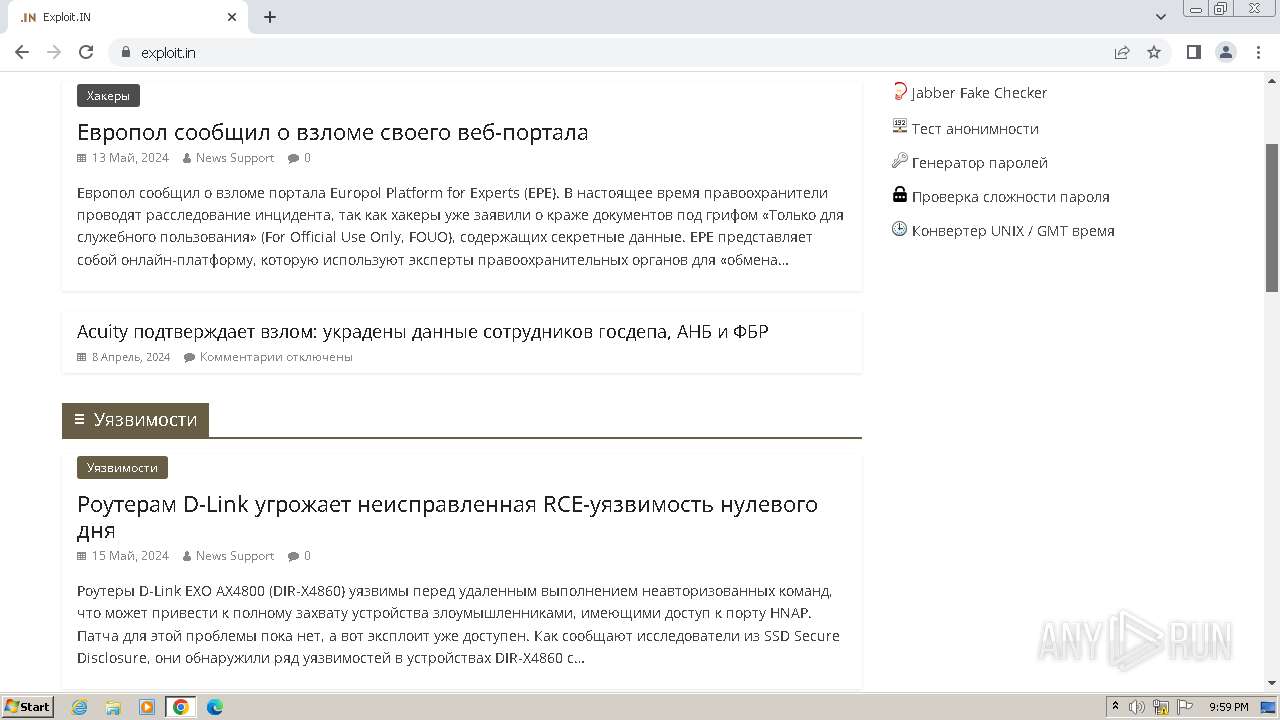Launch Internet Explorer from taskbar
This screenshot has height=720, width=1280.
80,707
